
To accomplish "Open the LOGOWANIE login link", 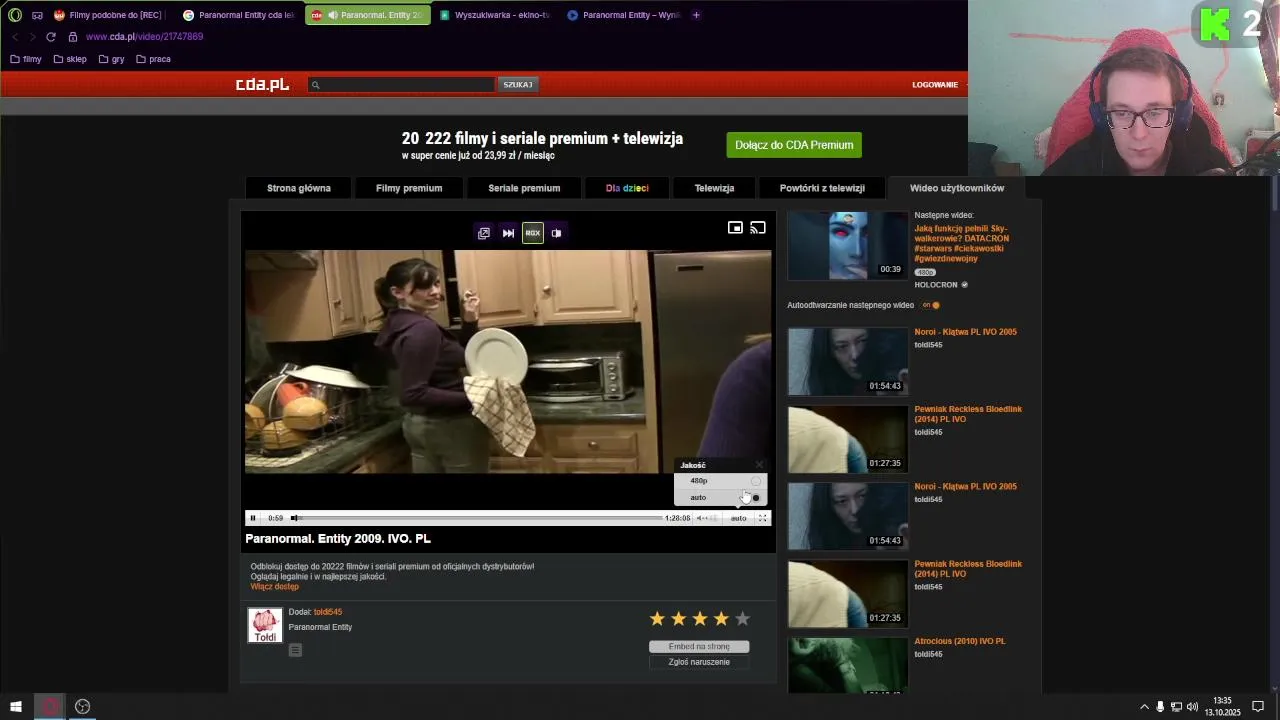I will 935,85.
